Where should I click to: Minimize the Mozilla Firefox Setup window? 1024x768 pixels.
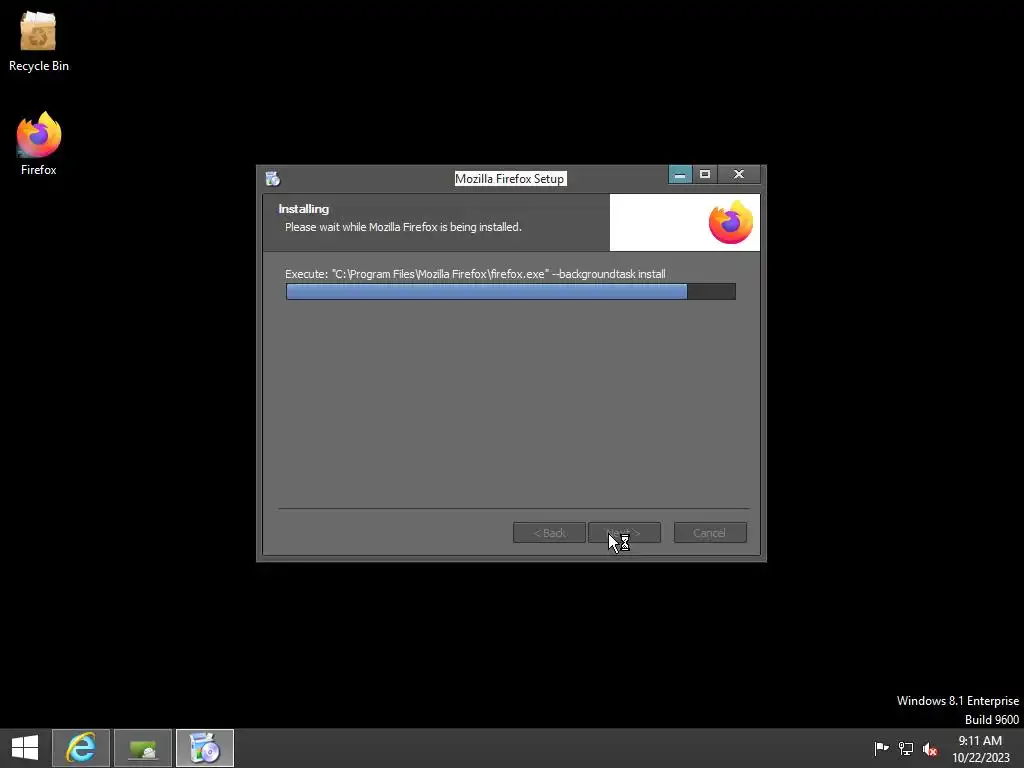[680, 174]
